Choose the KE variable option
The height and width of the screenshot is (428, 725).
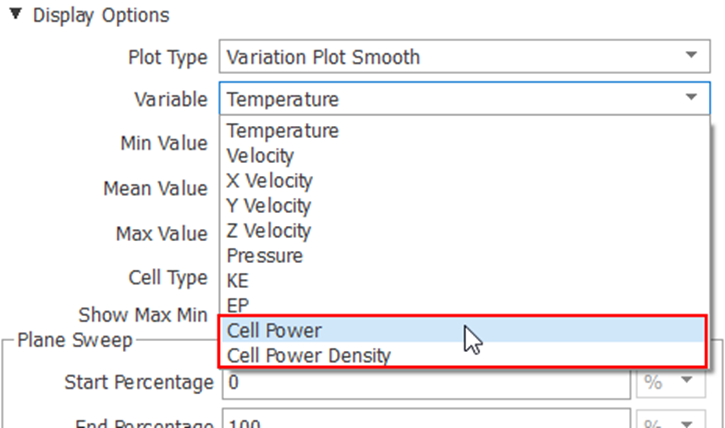[x=240, y=281]
